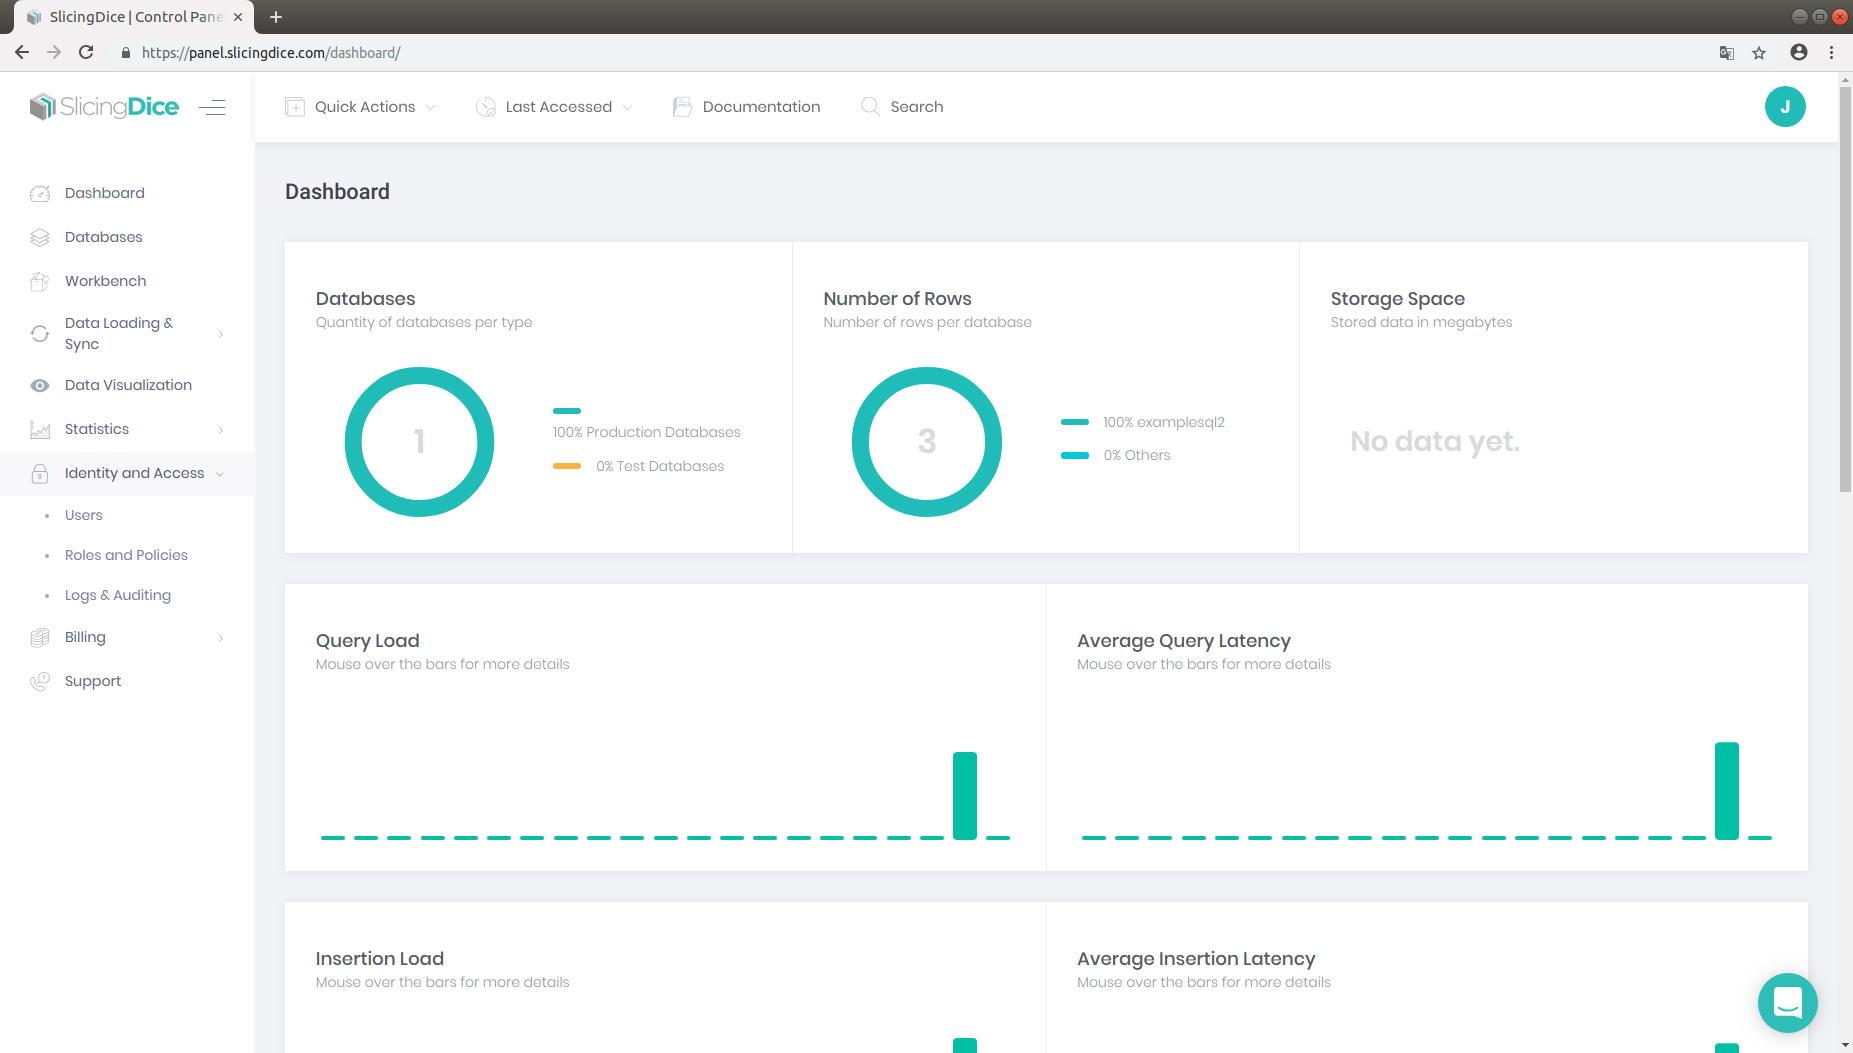Open the Chrome profile icon
The height and width of the screenshot is (1053, 1853).
point(1799,53)
